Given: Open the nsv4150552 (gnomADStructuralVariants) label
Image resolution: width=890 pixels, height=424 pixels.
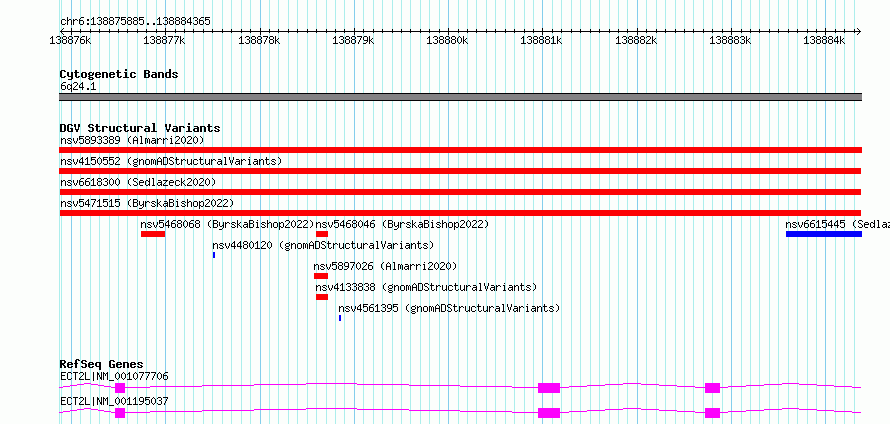Looking at the screenshot, I should [x=171, y=161].
